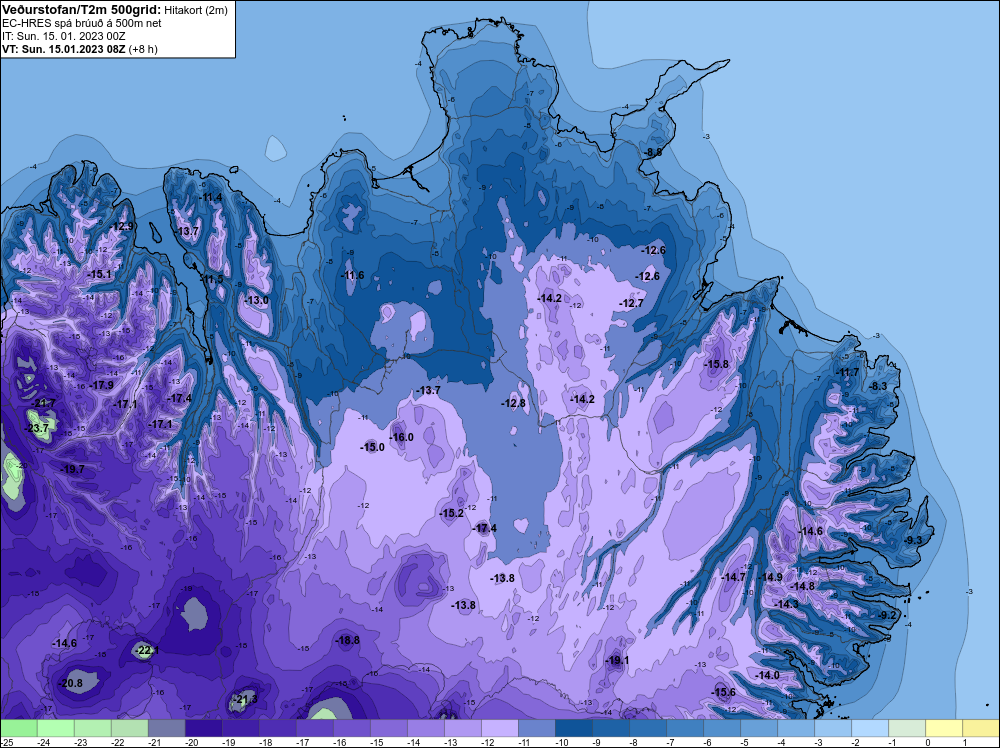Click the '-18.8' temperature label
1000x748 pixels.
click(x=348, y=640)
